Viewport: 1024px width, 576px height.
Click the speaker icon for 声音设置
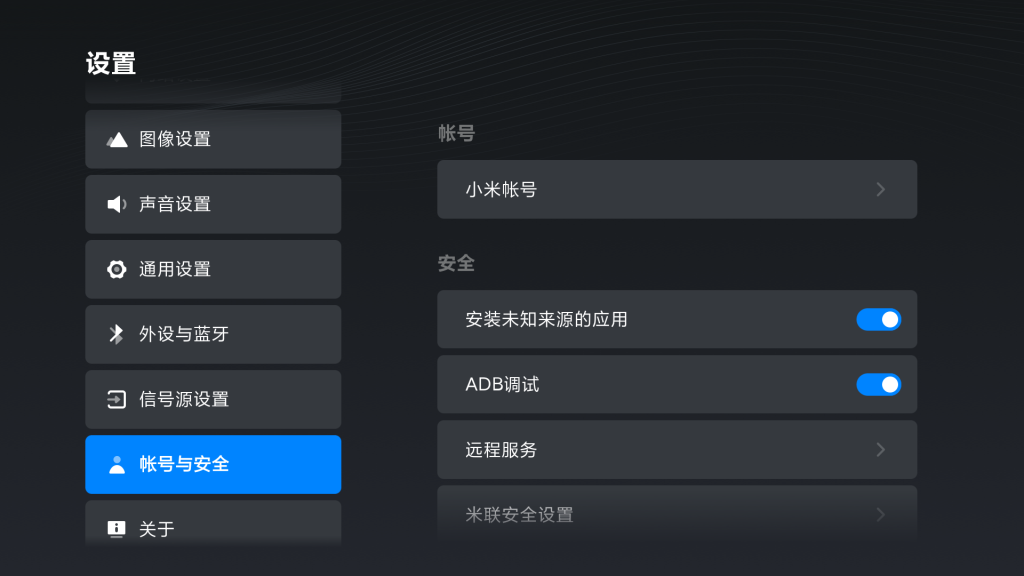click(117, 204)
